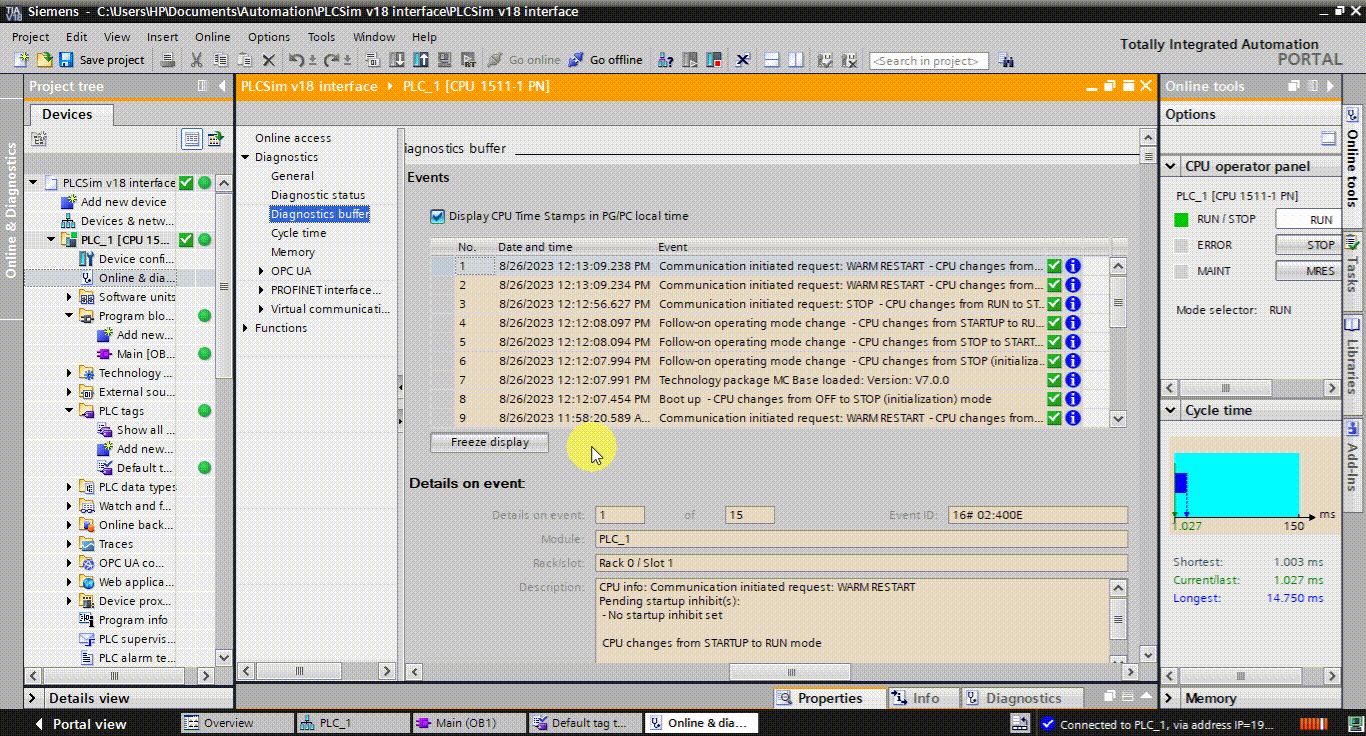Click the Save project icon
1366x736 pixels.
tap(65, 60)
